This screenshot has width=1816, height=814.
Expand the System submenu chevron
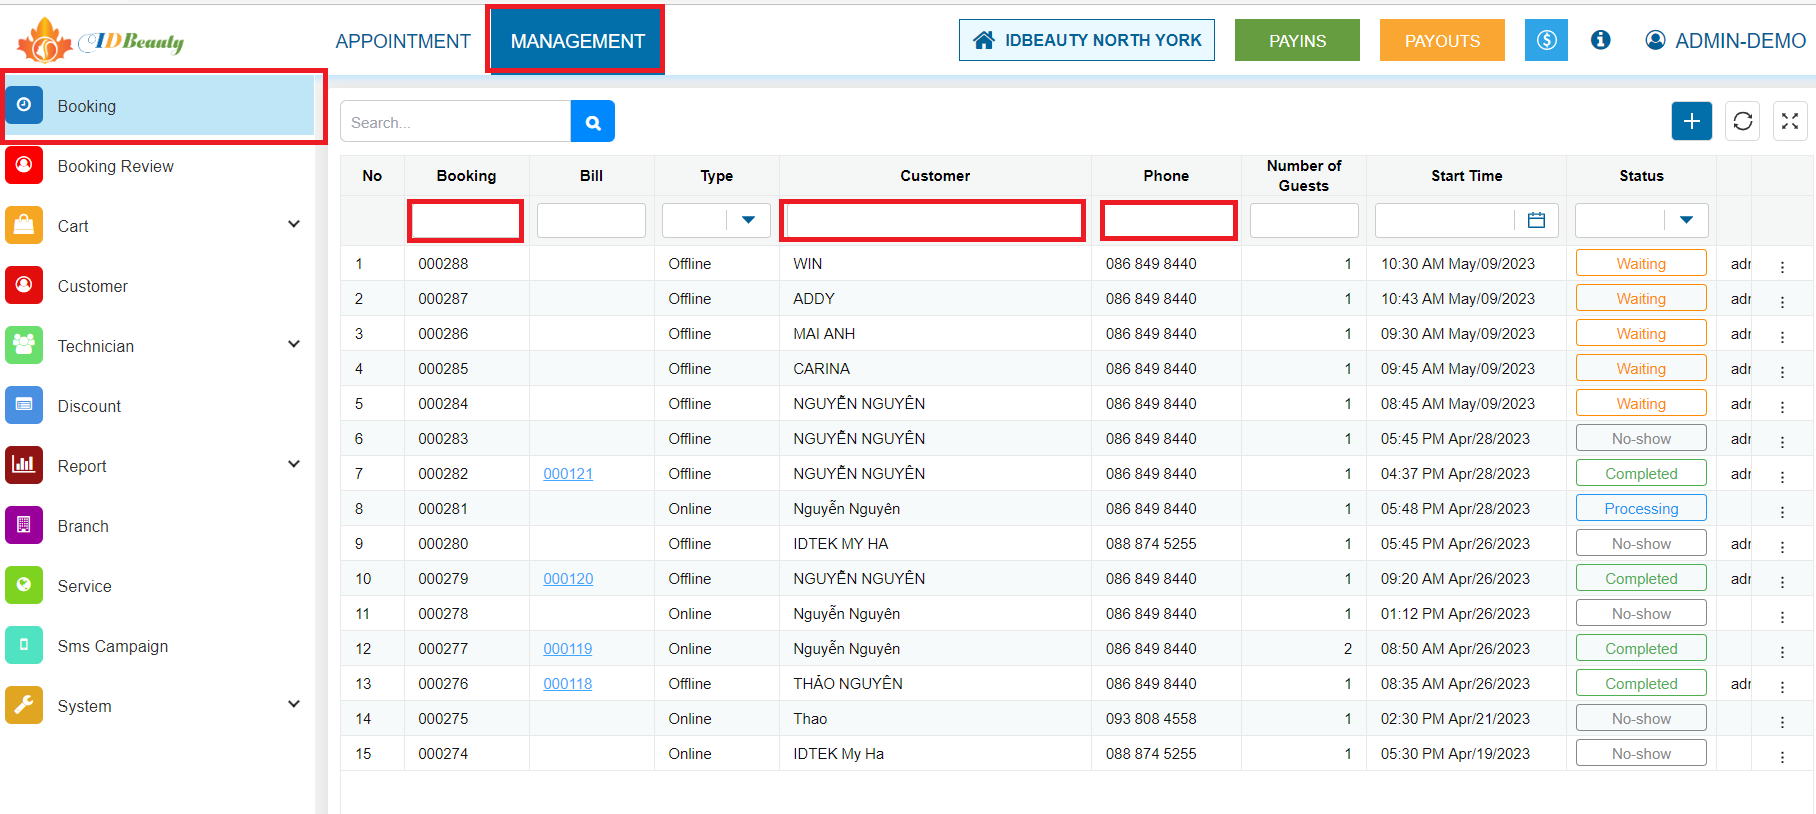294,704
